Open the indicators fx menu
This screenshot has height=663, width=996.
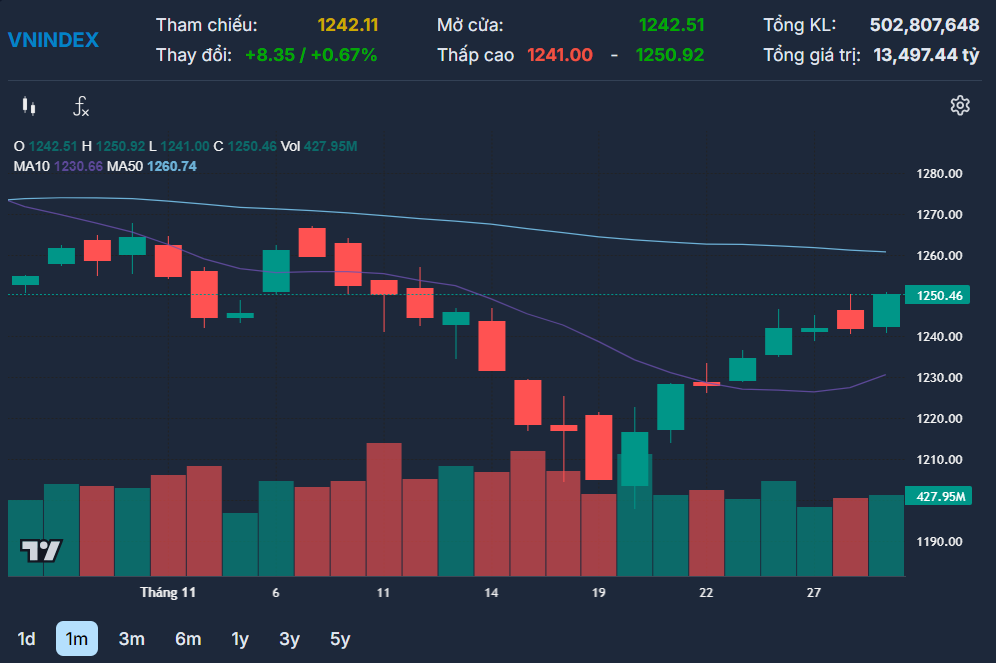point(81,106)
